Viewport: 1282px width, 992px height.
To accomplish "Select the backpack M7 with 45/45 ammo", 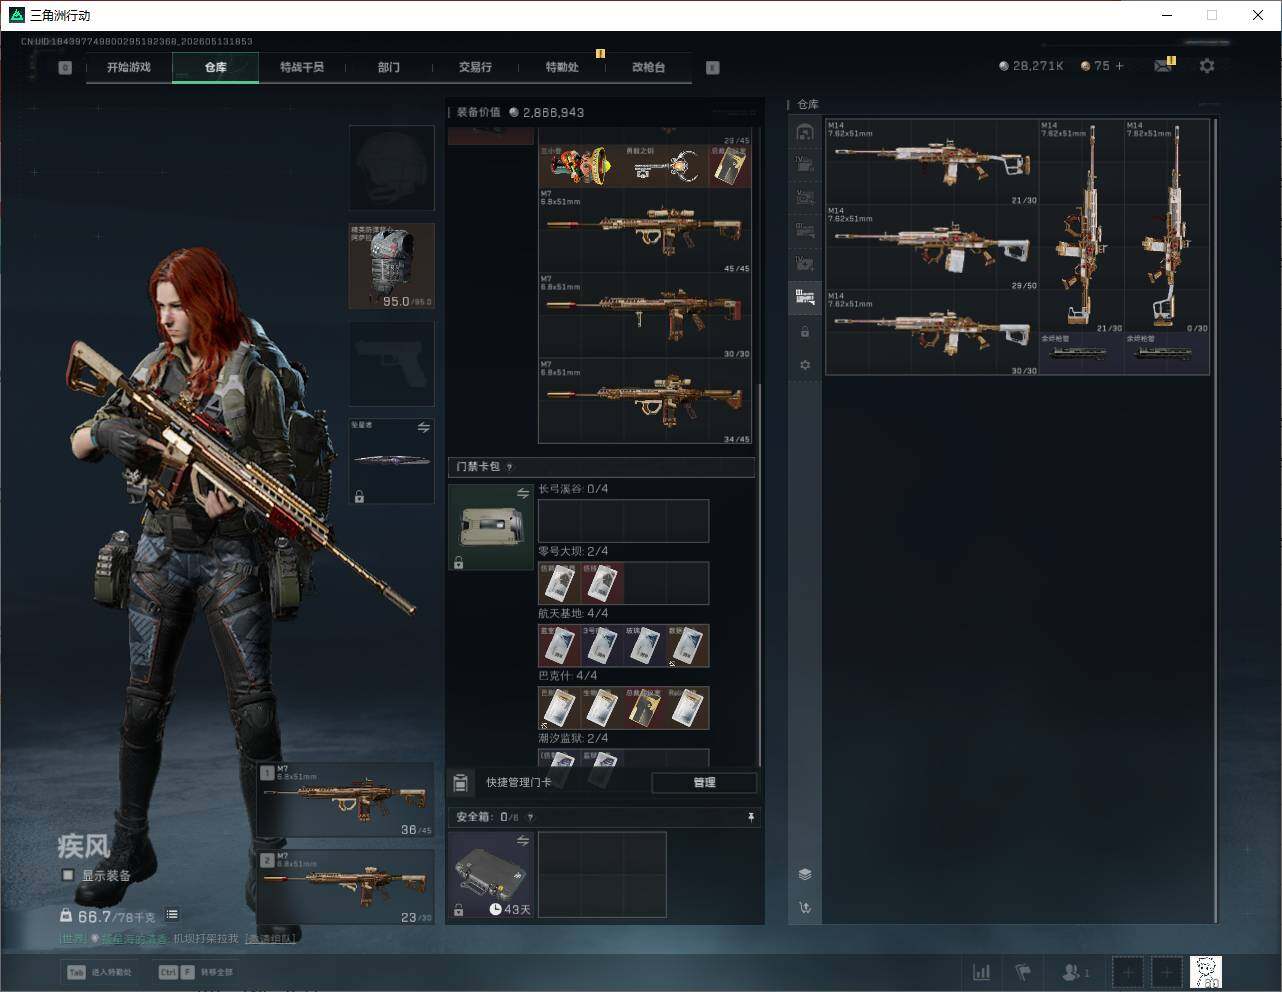I will pos(645,231).
